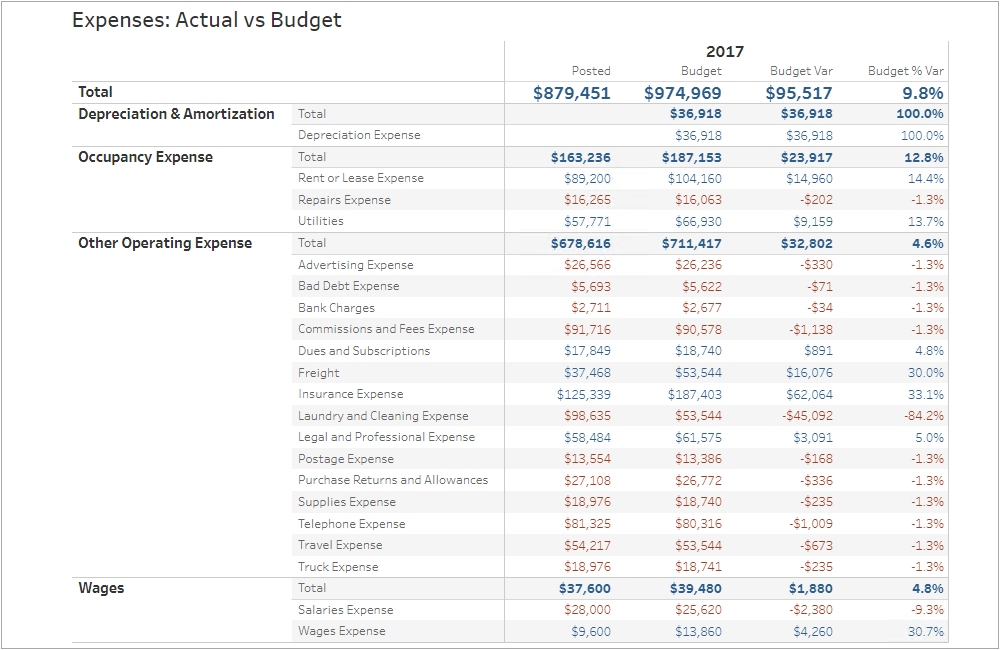Image resolution: width=1000 pixels, height=650 pixels.
Task: Click the Other Operating Expense category
Action: tap(165, 244)
